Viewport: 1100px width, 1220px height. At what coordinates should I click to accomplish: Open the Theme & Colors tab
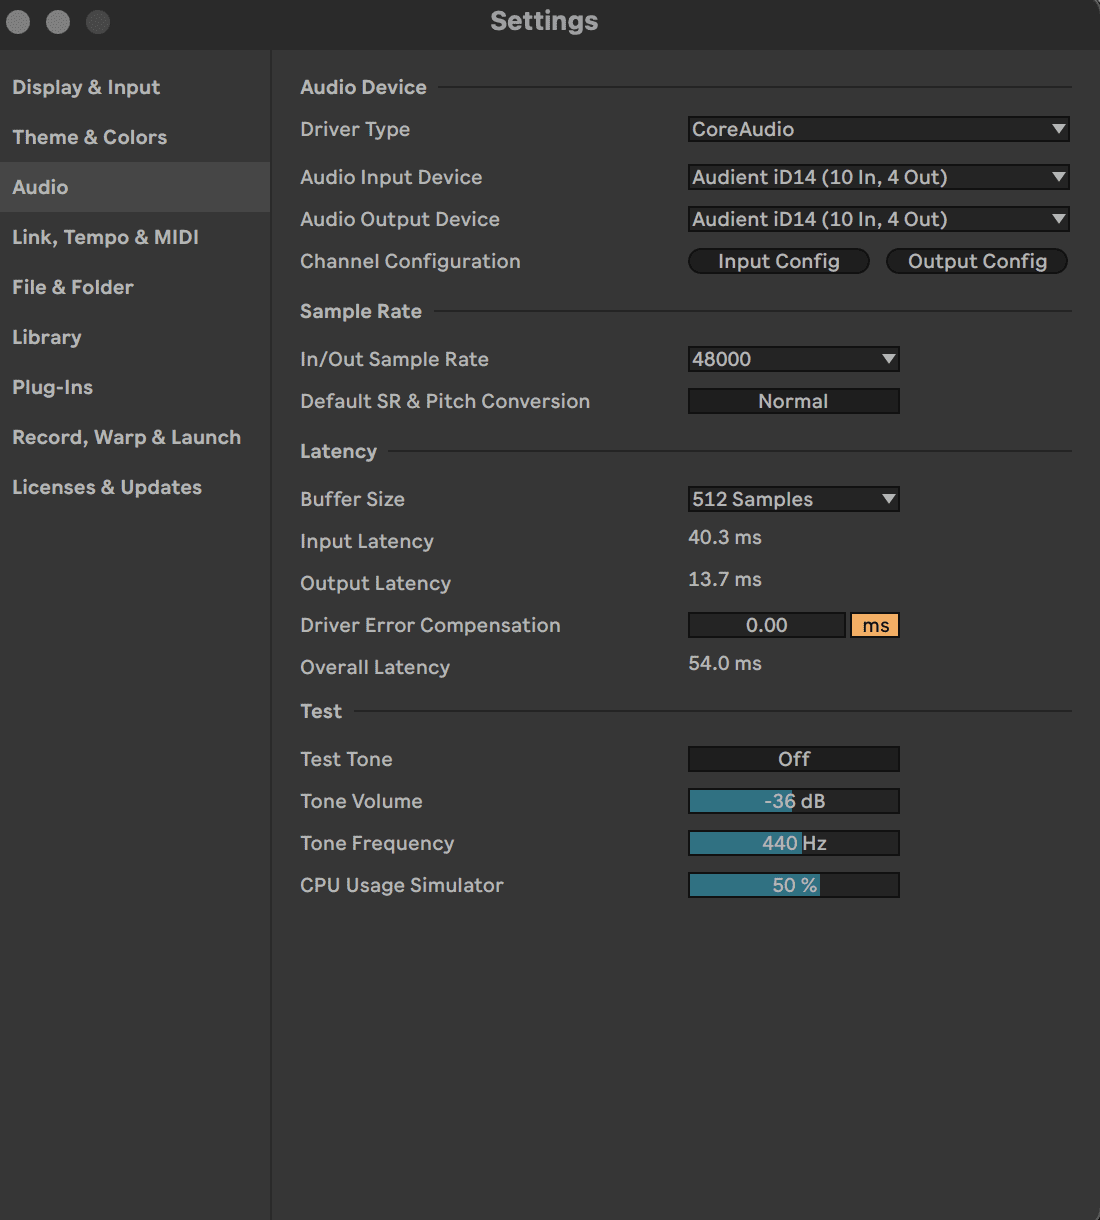[89, 137]
